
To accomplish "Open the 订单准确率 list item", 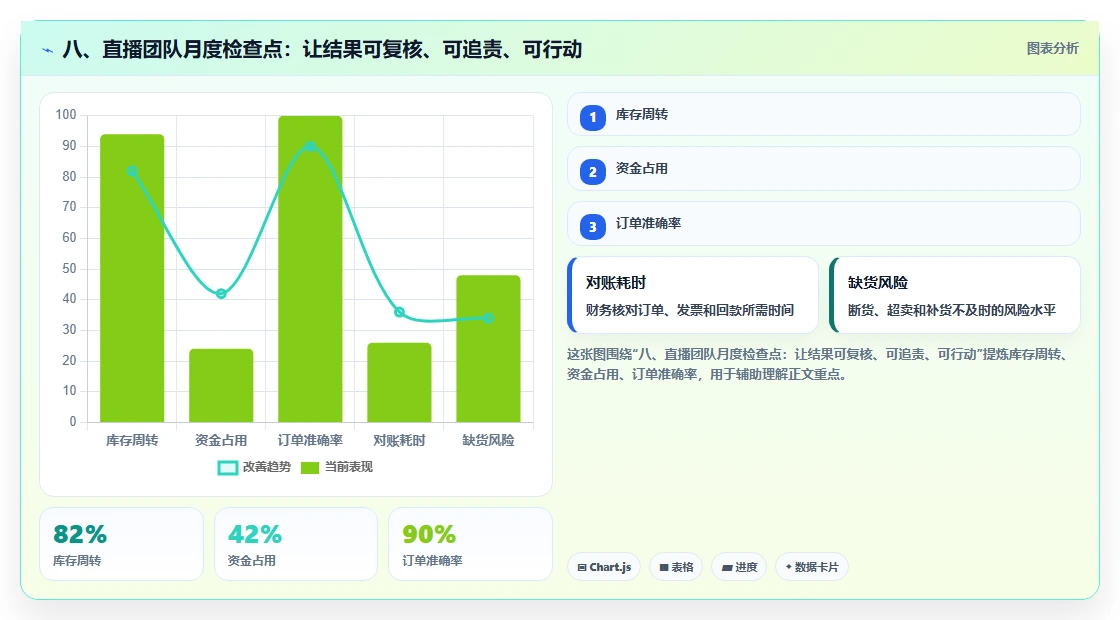I will 824,224.
